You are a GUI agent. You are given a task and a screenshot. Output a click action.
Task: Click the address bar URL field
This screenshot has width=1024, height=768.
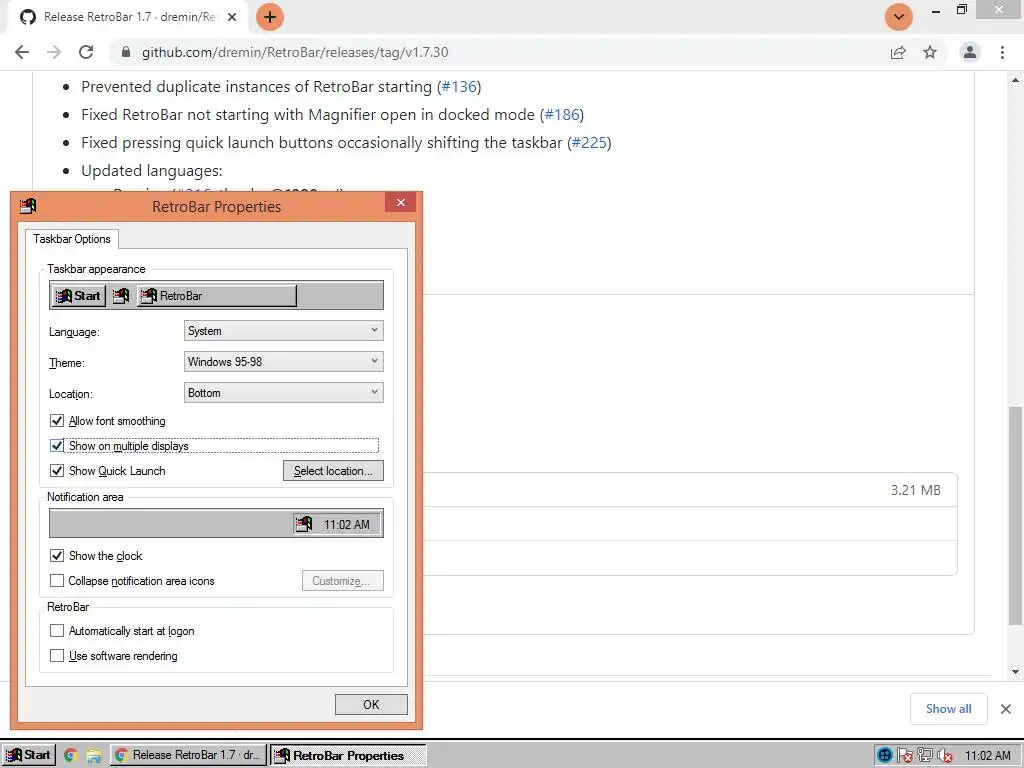[x=496, y=52]
